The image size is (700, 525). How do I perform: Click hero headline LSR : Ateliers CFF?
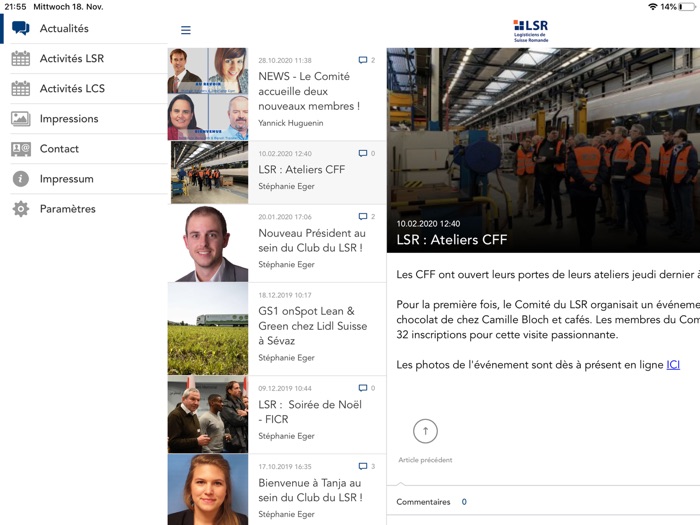(x=452, y=240)
